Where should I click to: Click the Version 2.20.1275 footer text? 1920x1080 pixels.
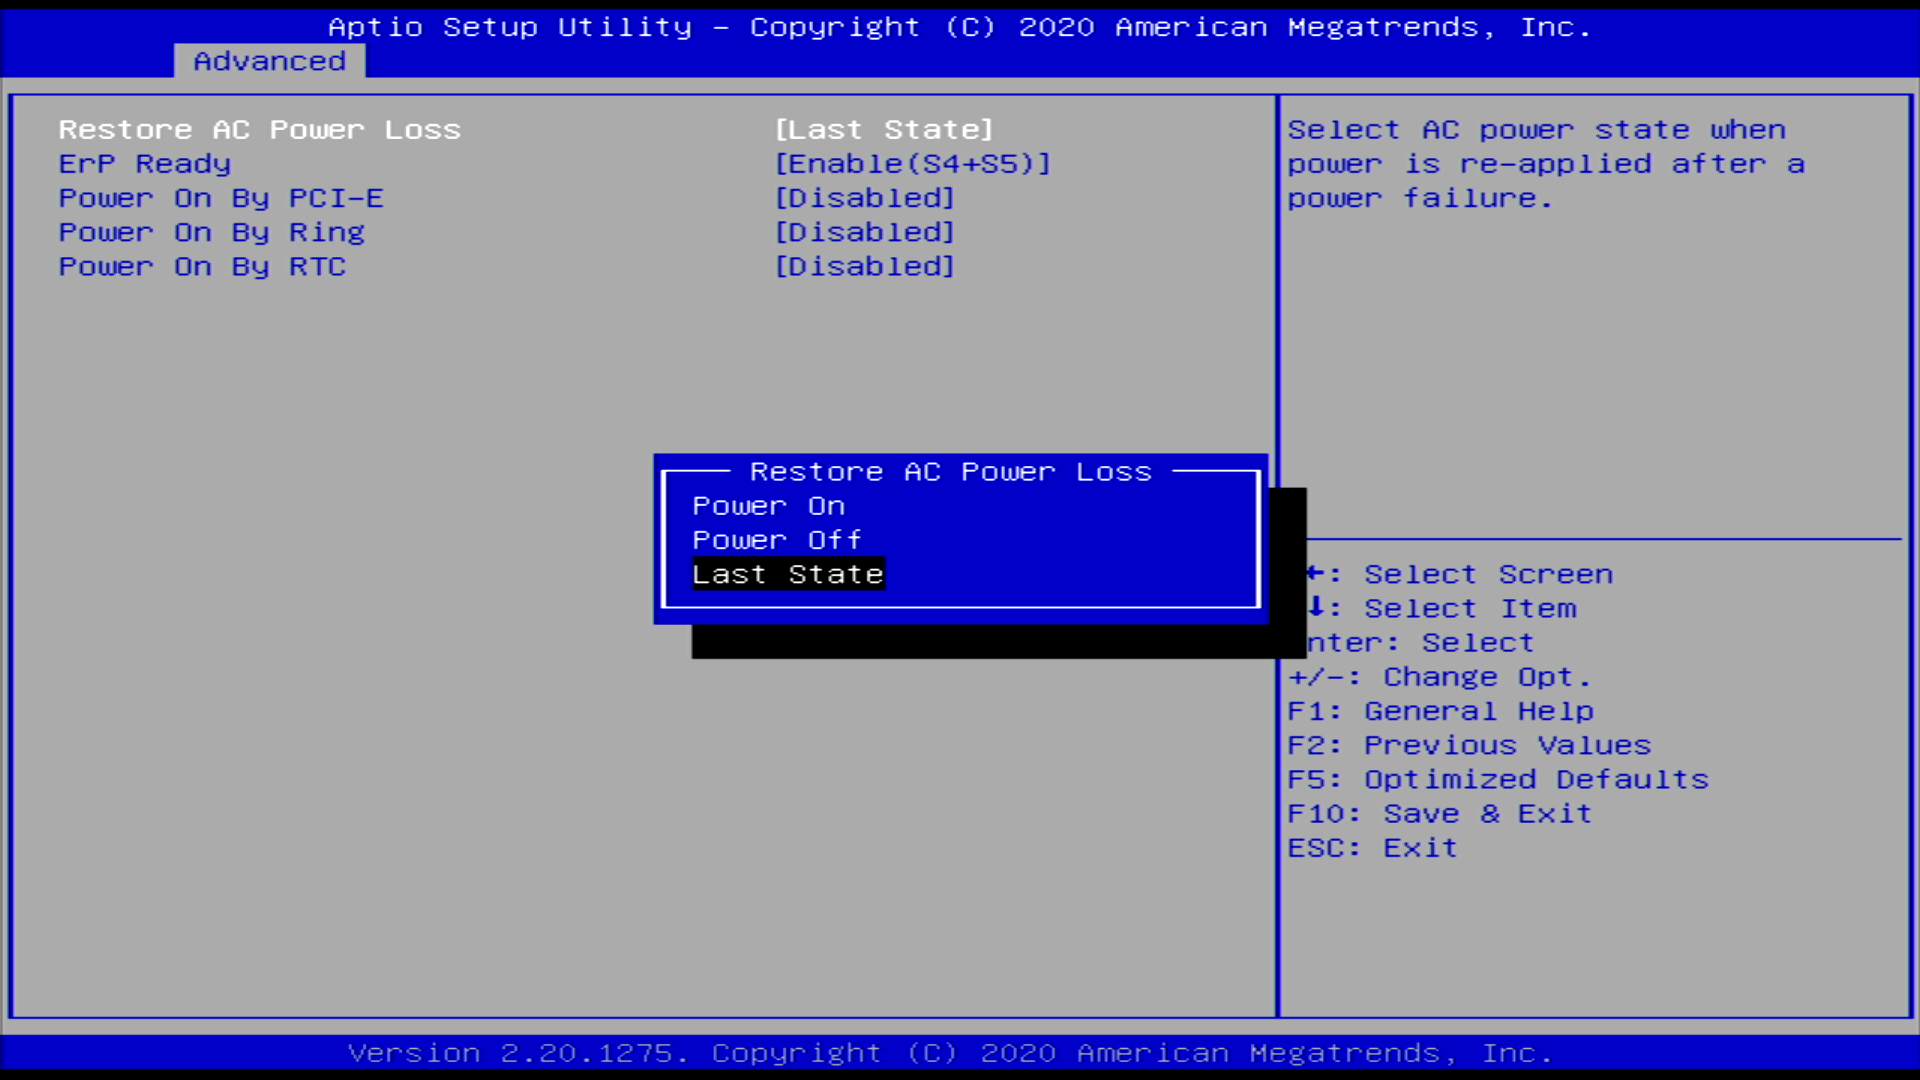coord(950,1053)
